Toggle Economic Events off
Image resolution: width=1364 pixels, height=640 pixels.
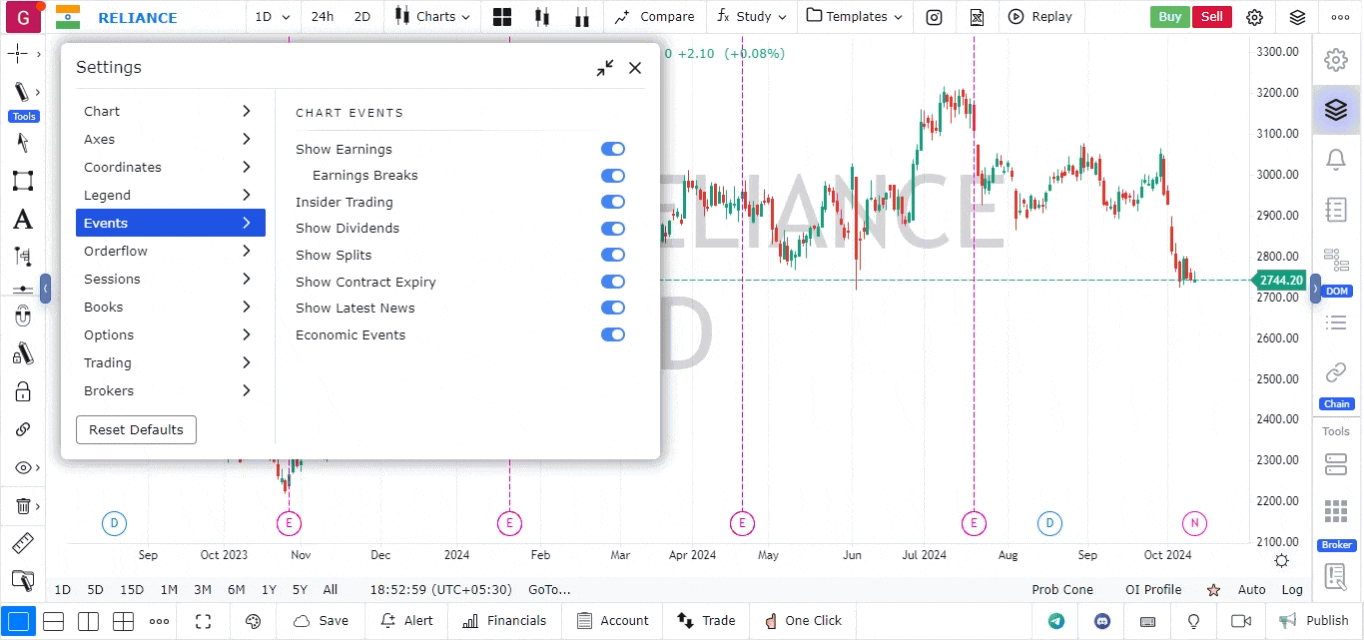612,335
